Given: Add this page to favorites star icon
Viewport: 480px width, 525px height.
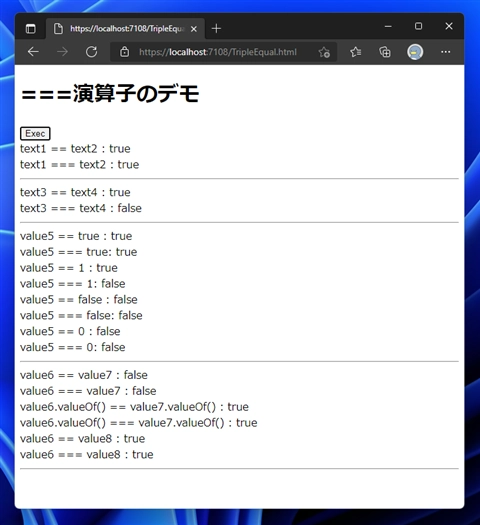Looking at the screenshot, I should click(324, 52).
